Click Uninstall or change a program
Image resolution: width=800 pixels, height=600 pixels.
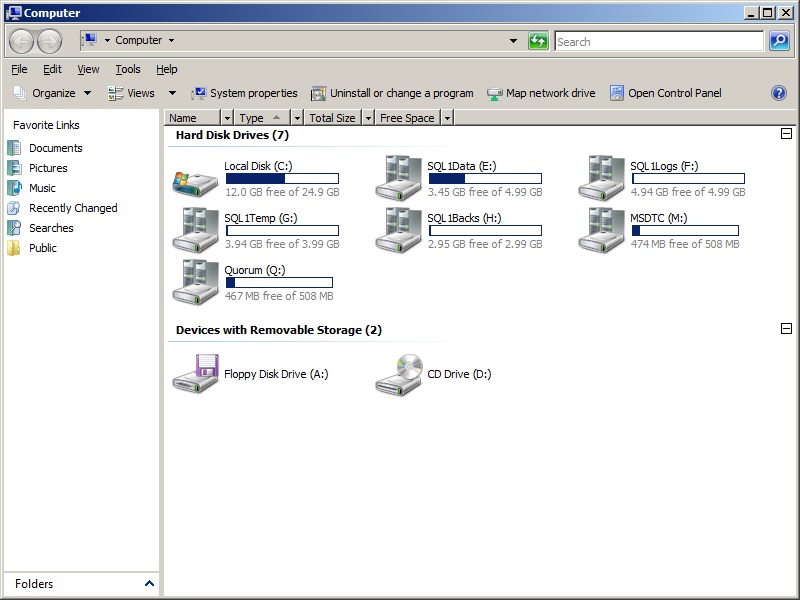[392, 93]
